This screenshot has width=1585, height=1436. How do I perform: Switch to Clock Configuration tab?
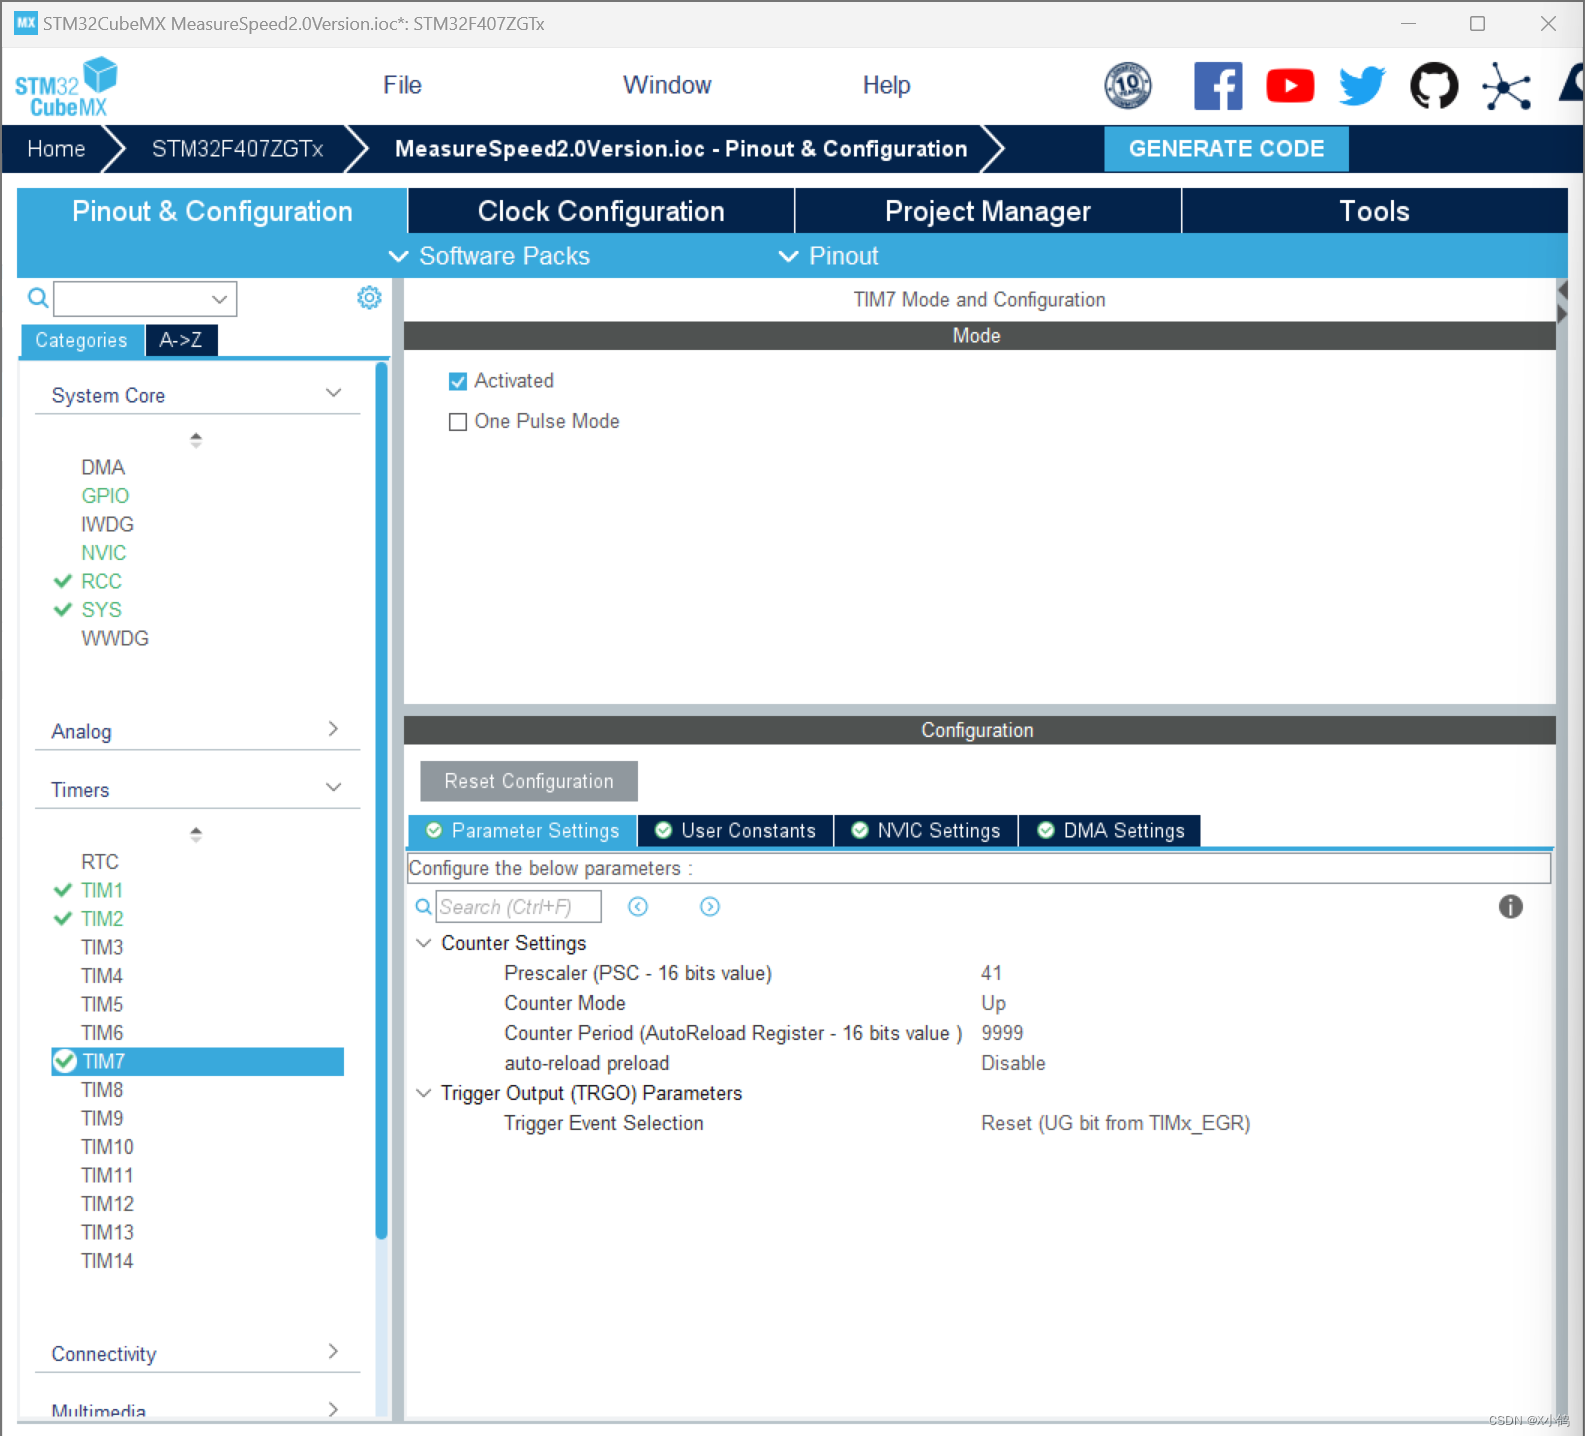601,211
